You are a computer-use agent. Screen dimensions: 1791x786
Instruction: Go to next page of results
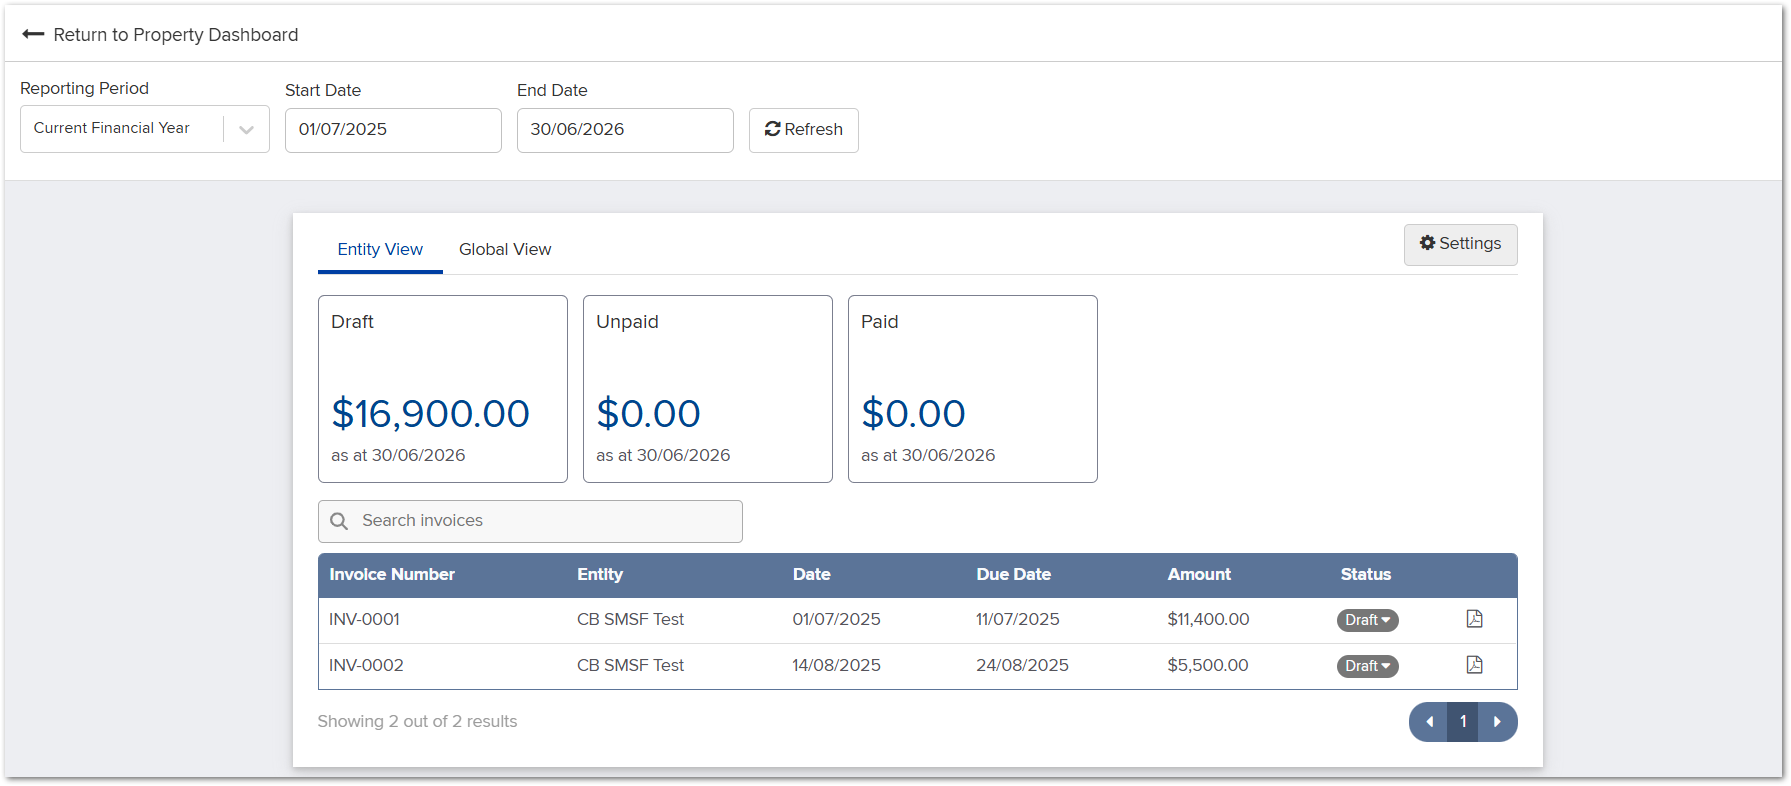click(1497, 722)
